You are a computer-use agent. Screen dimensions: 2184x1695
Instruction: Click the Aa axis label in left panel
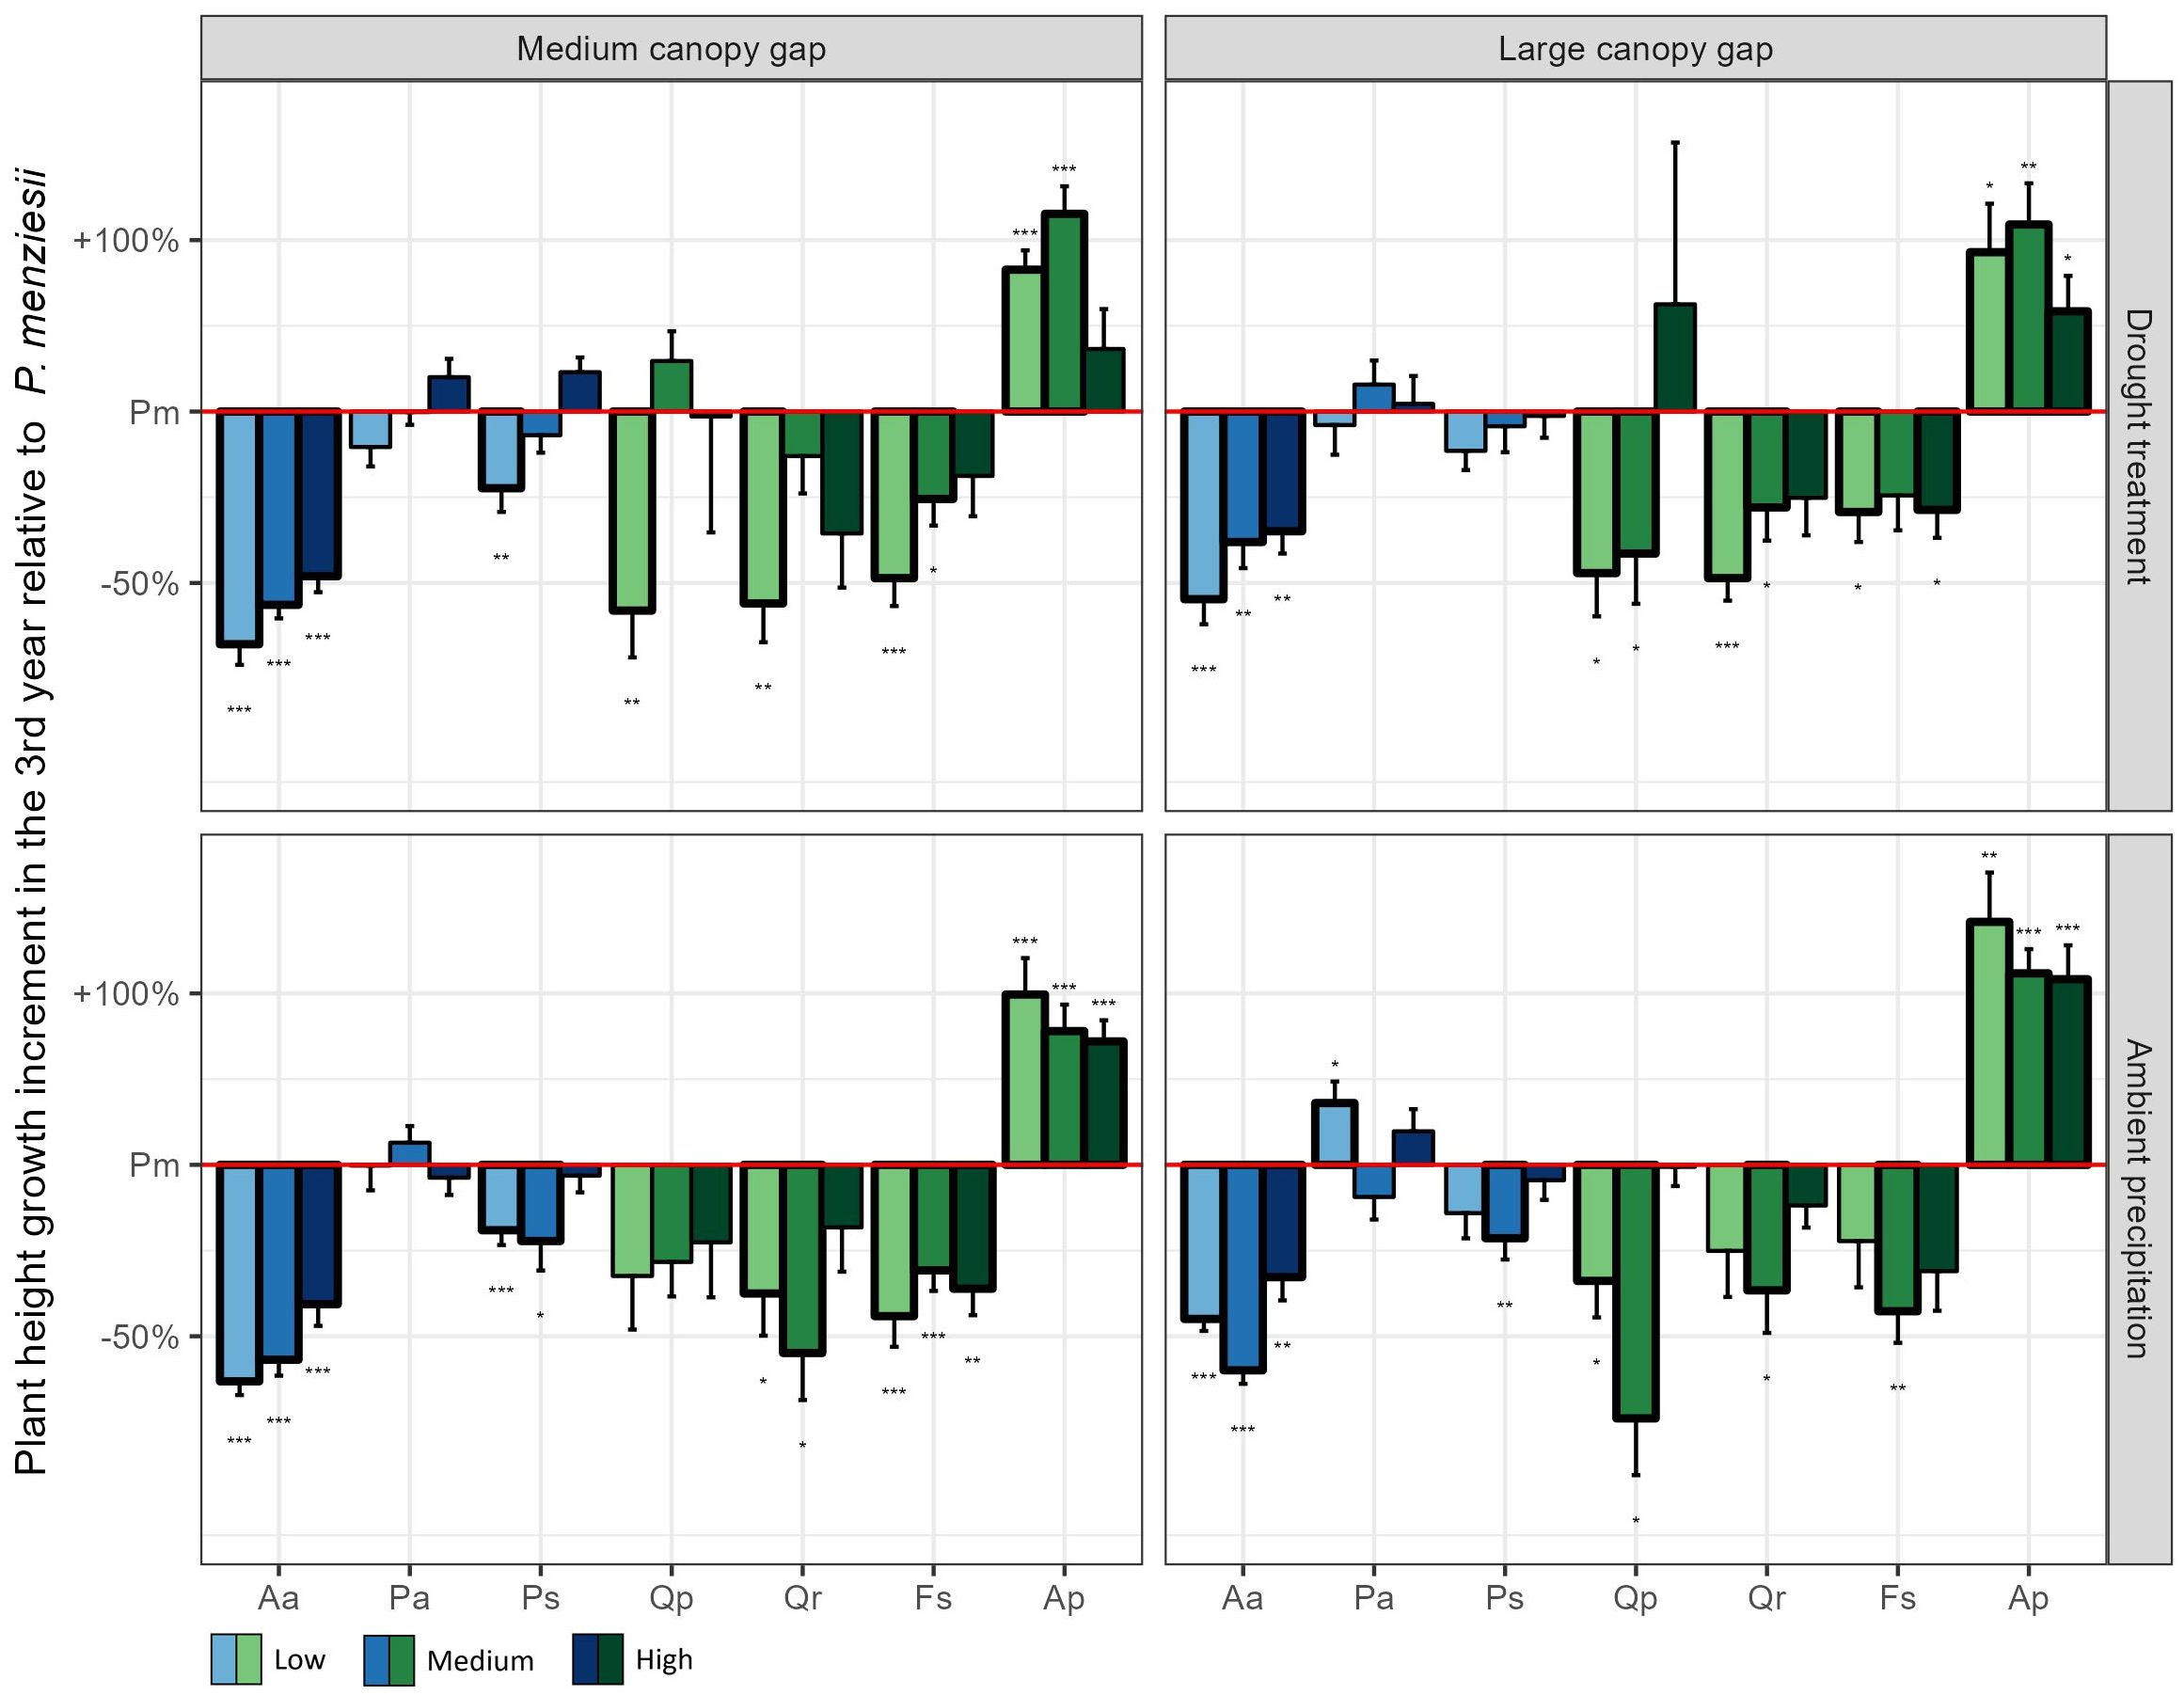[278, 1598]
